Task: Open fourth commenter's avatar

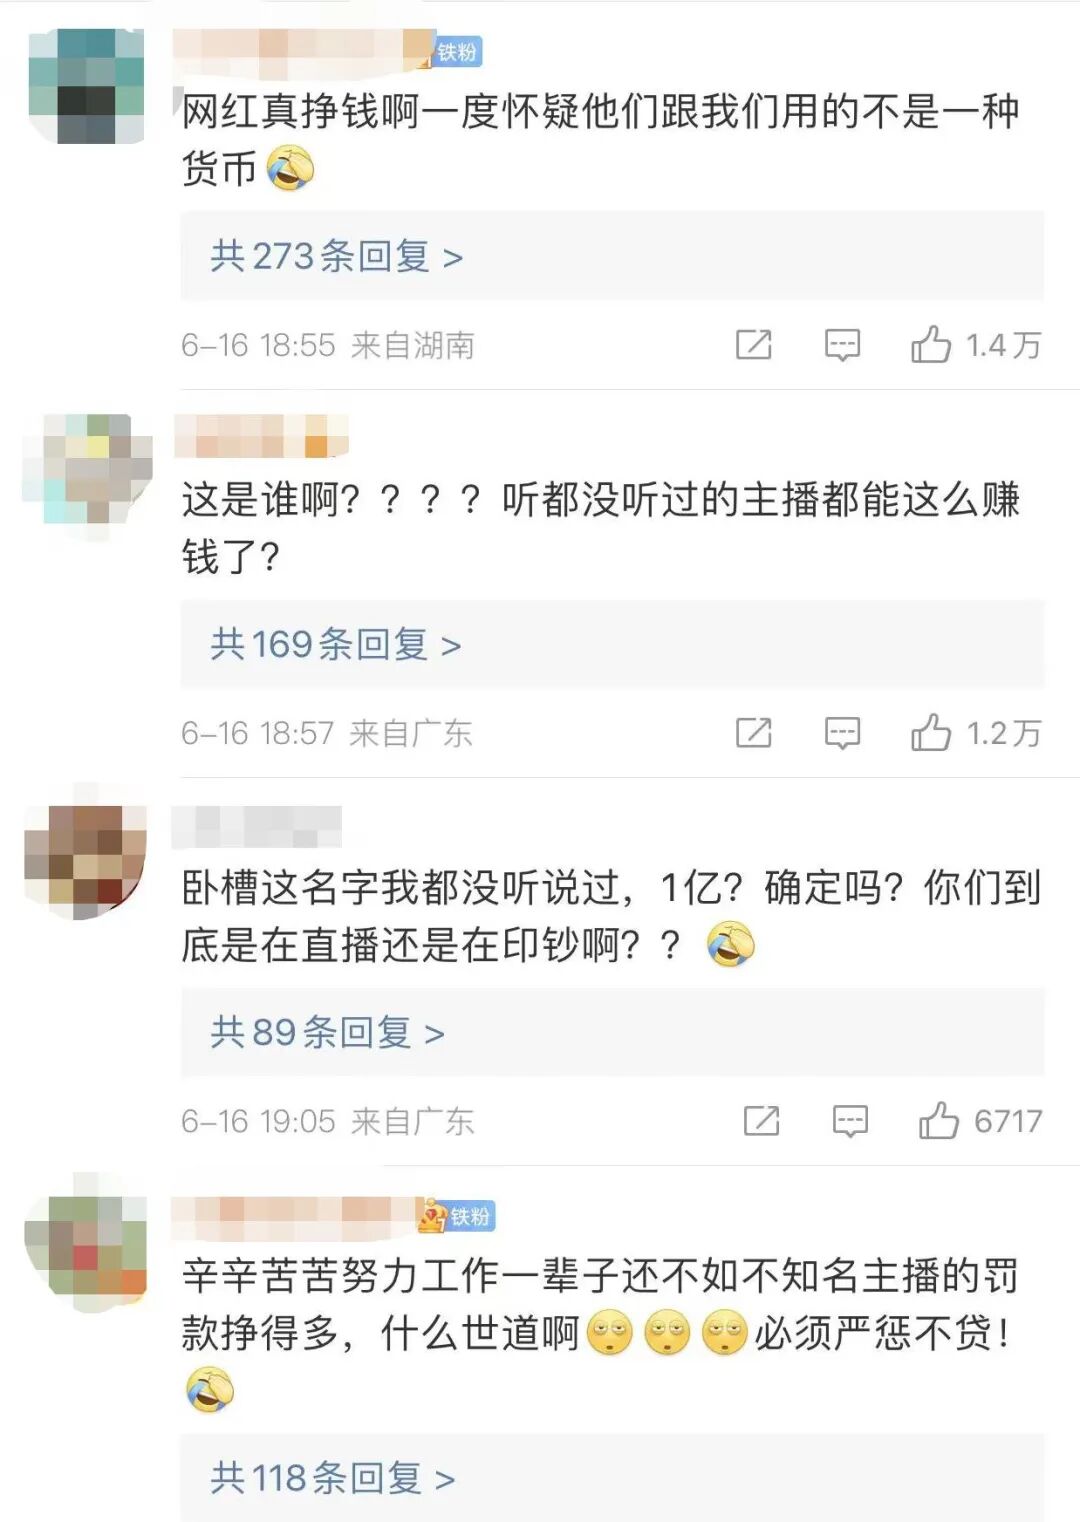Action: 86,1246
